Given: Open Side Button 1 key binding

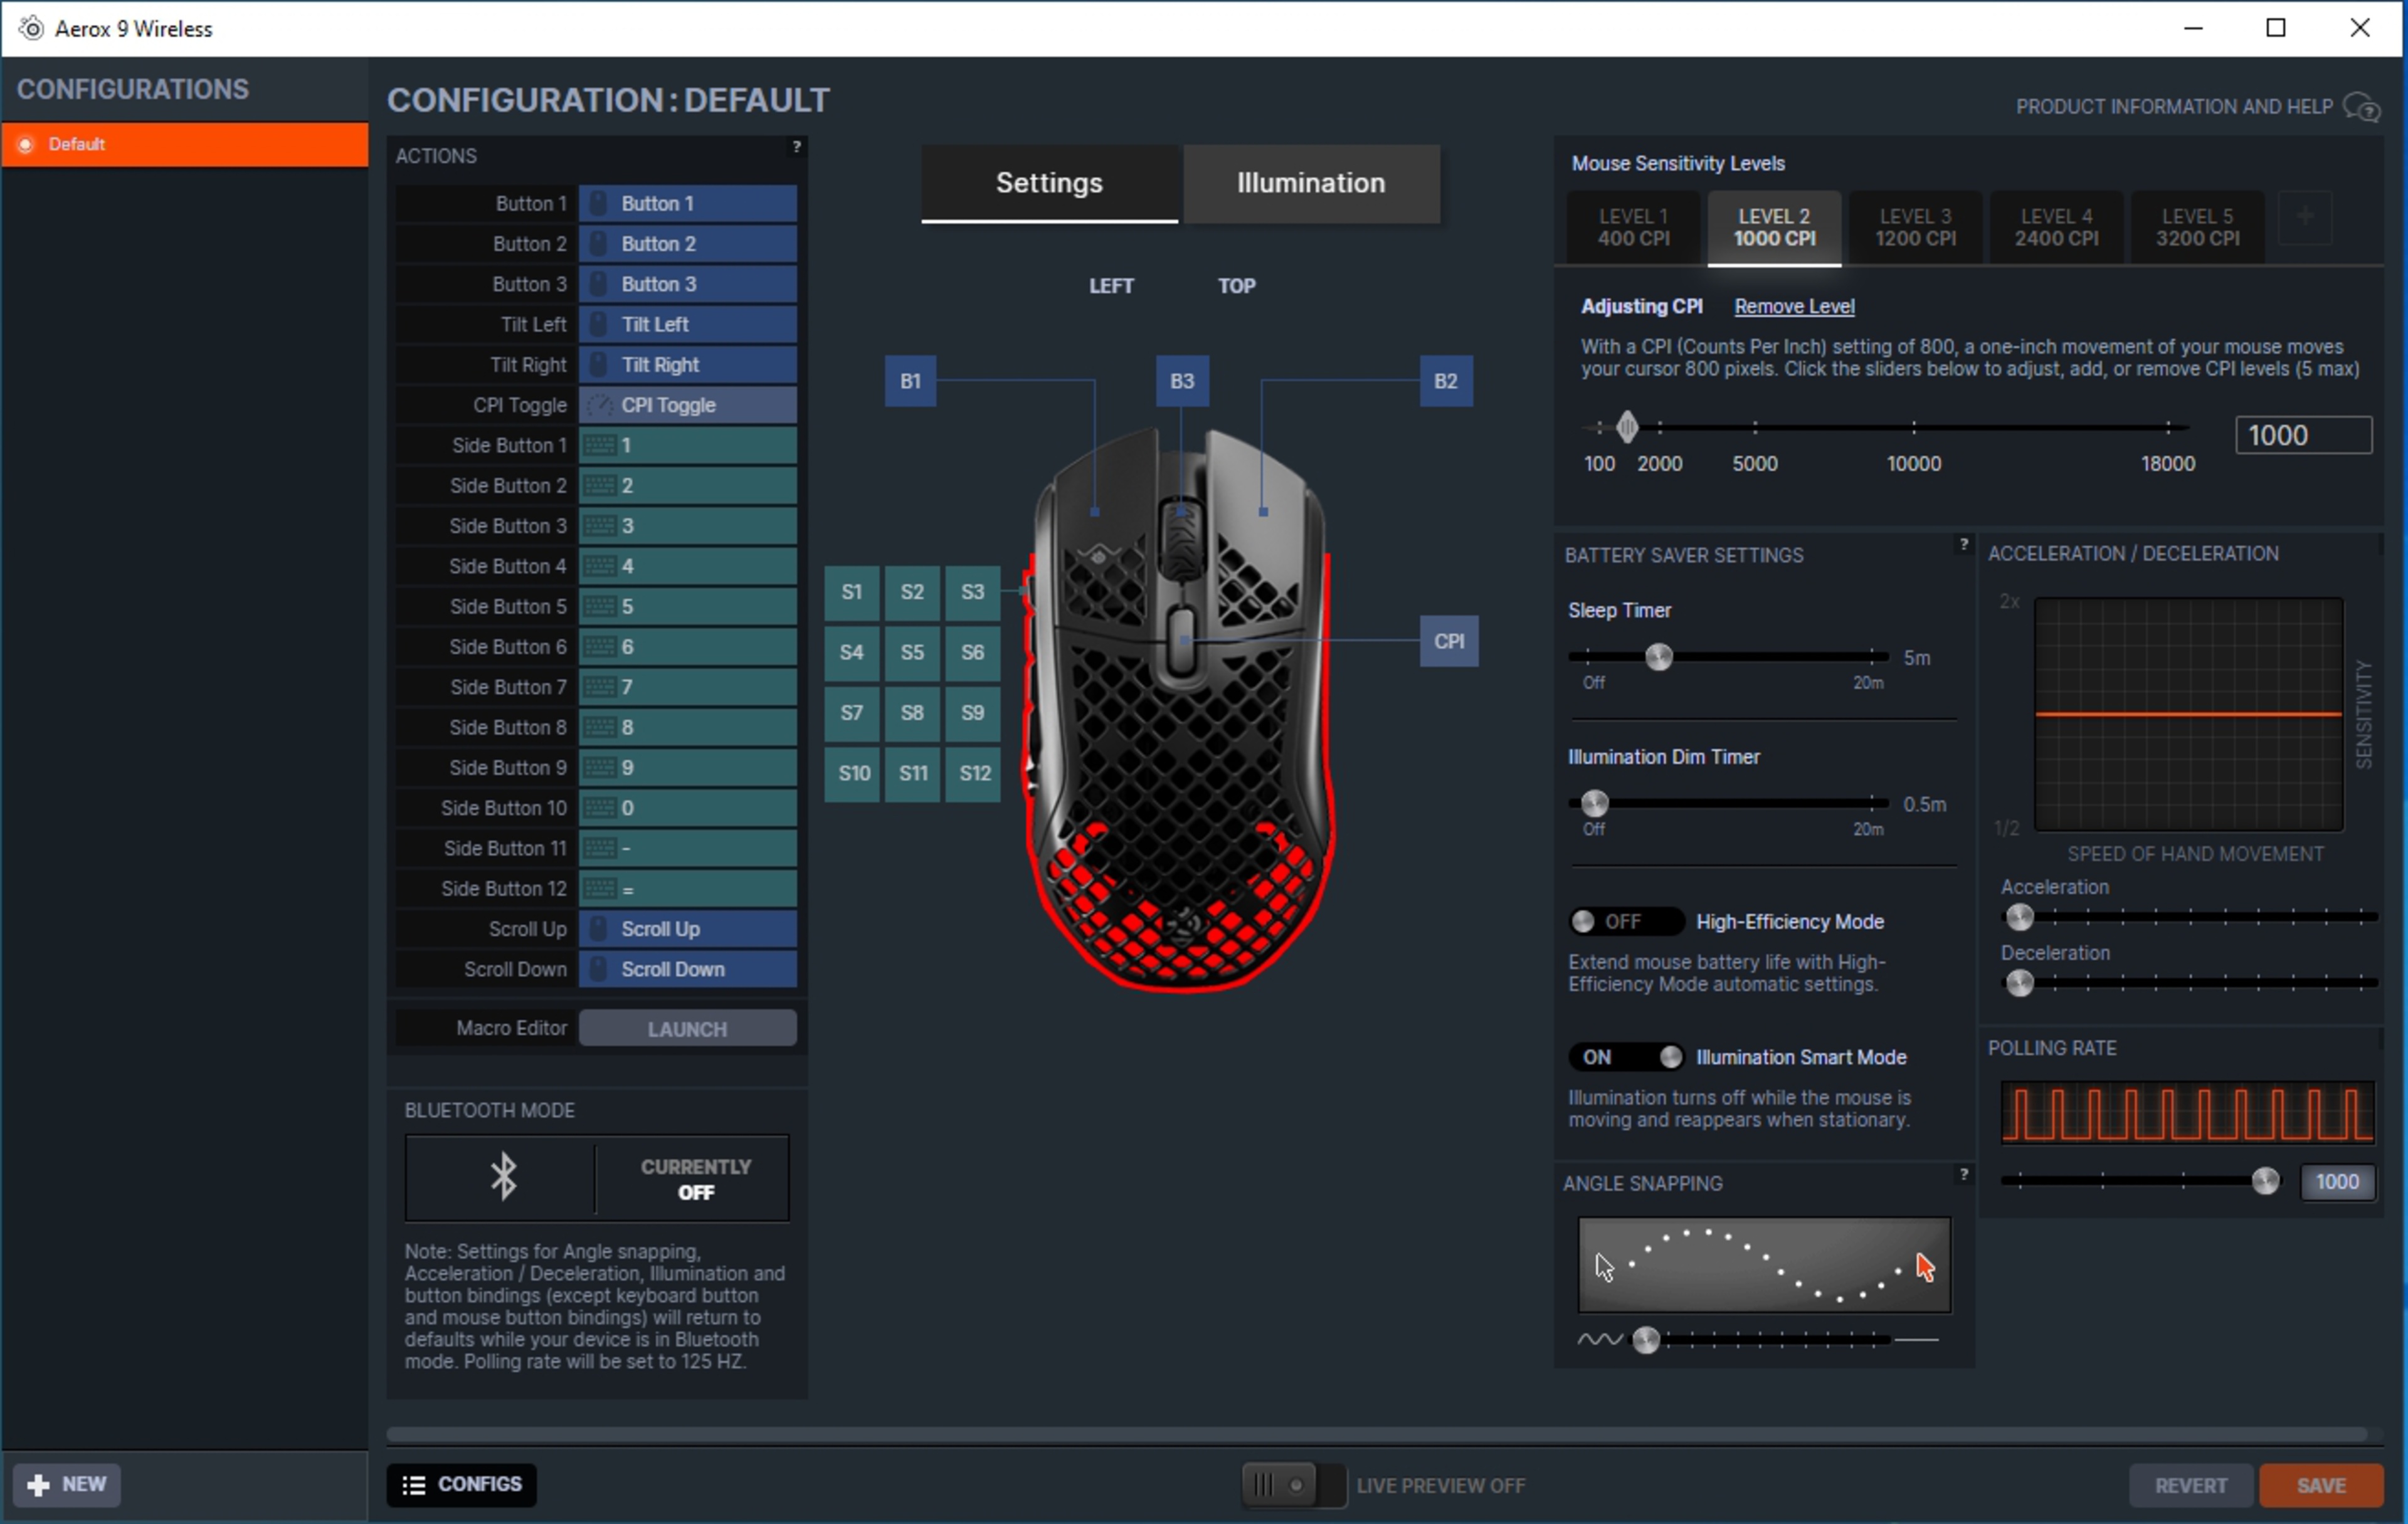Looking at the screenshot, I should point(687,445).
